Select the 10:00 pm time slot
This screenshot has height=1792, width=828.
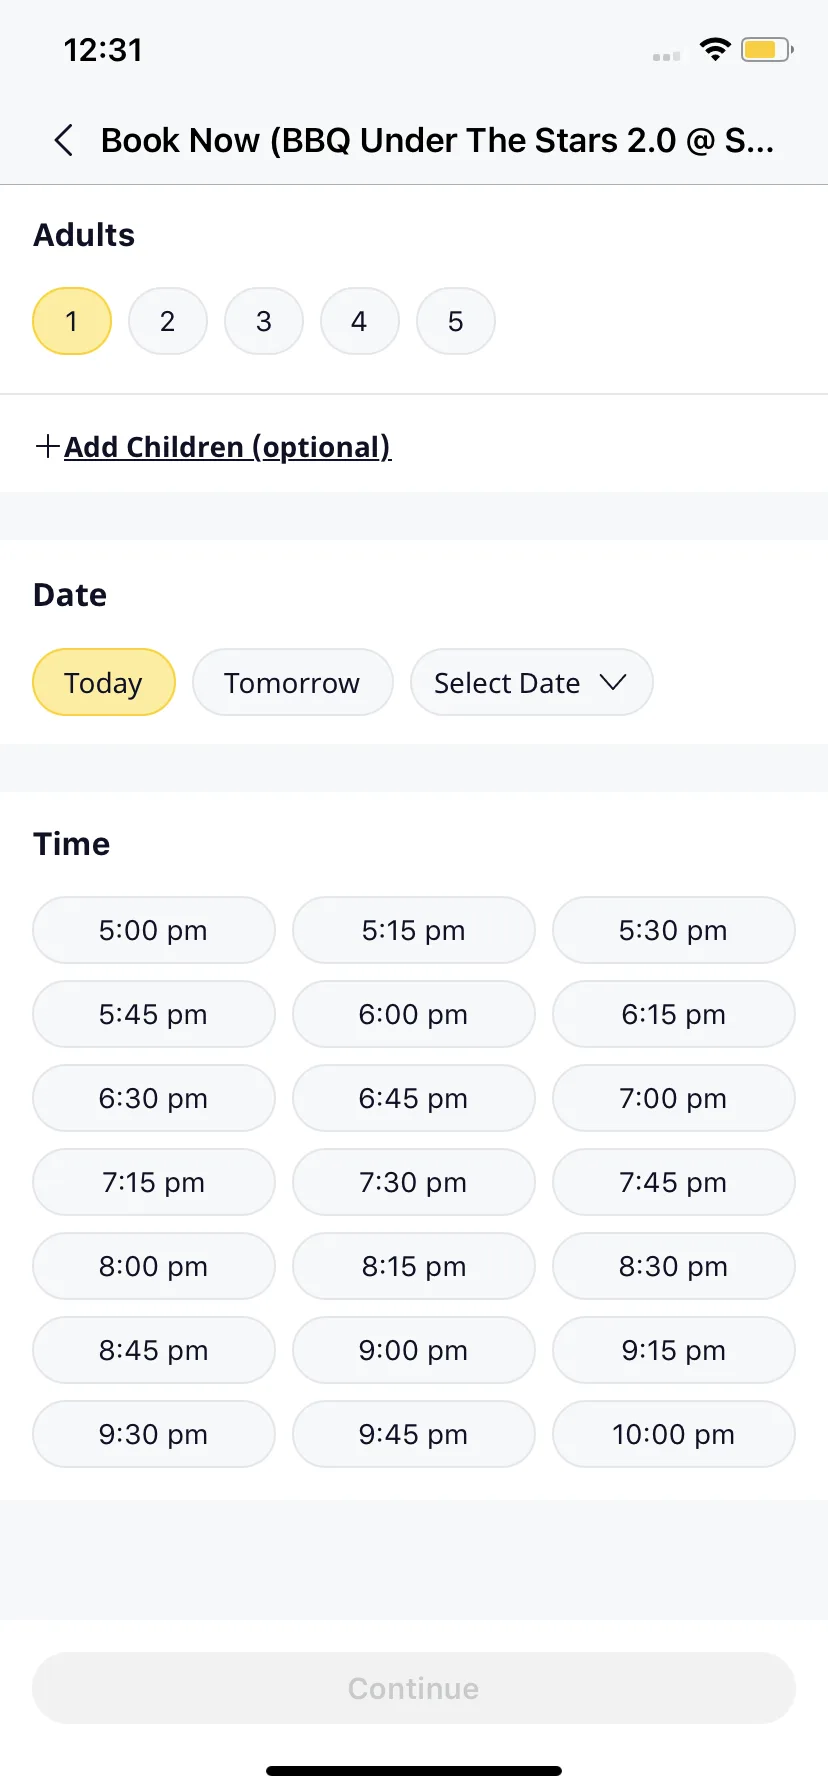tap(674, 1434)
